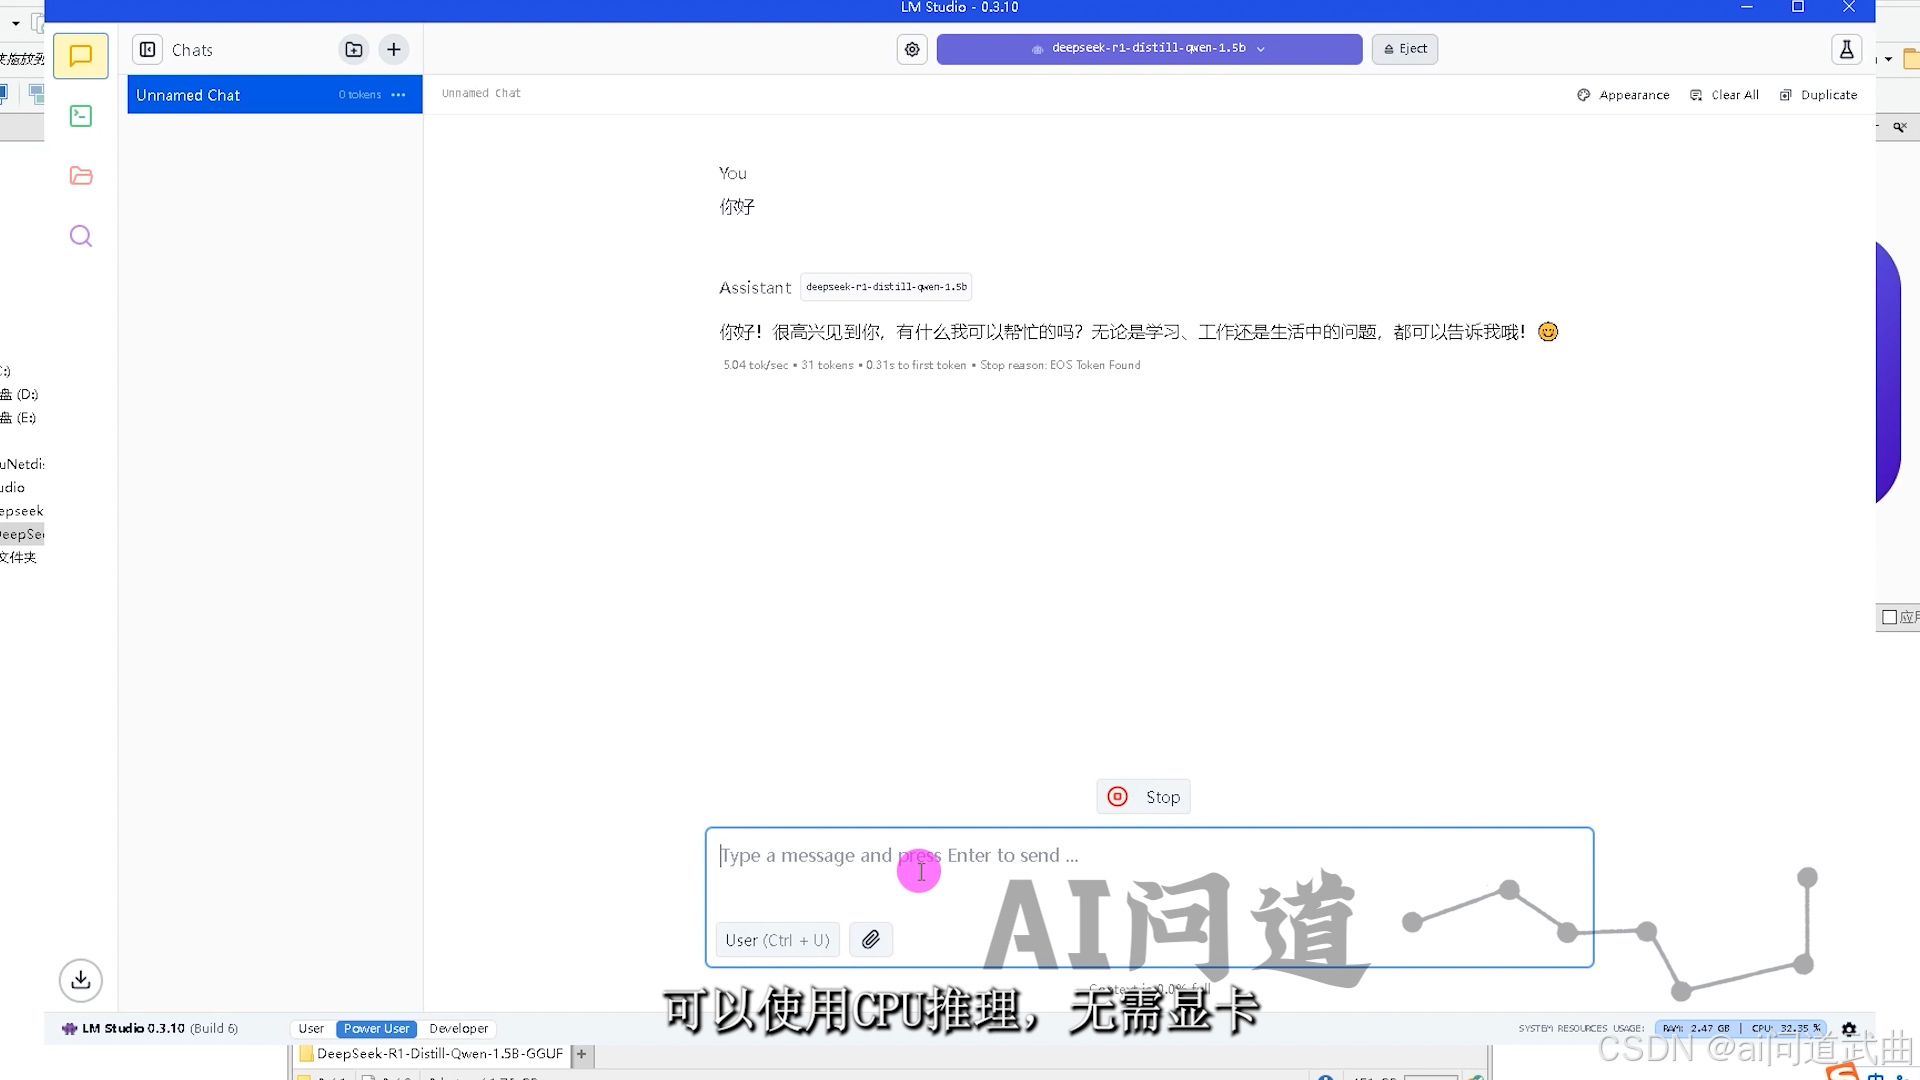Open the My Models folder view
Image resolution: width=1920 pixels, height=1080 pixels.
(x=81, y=176)
